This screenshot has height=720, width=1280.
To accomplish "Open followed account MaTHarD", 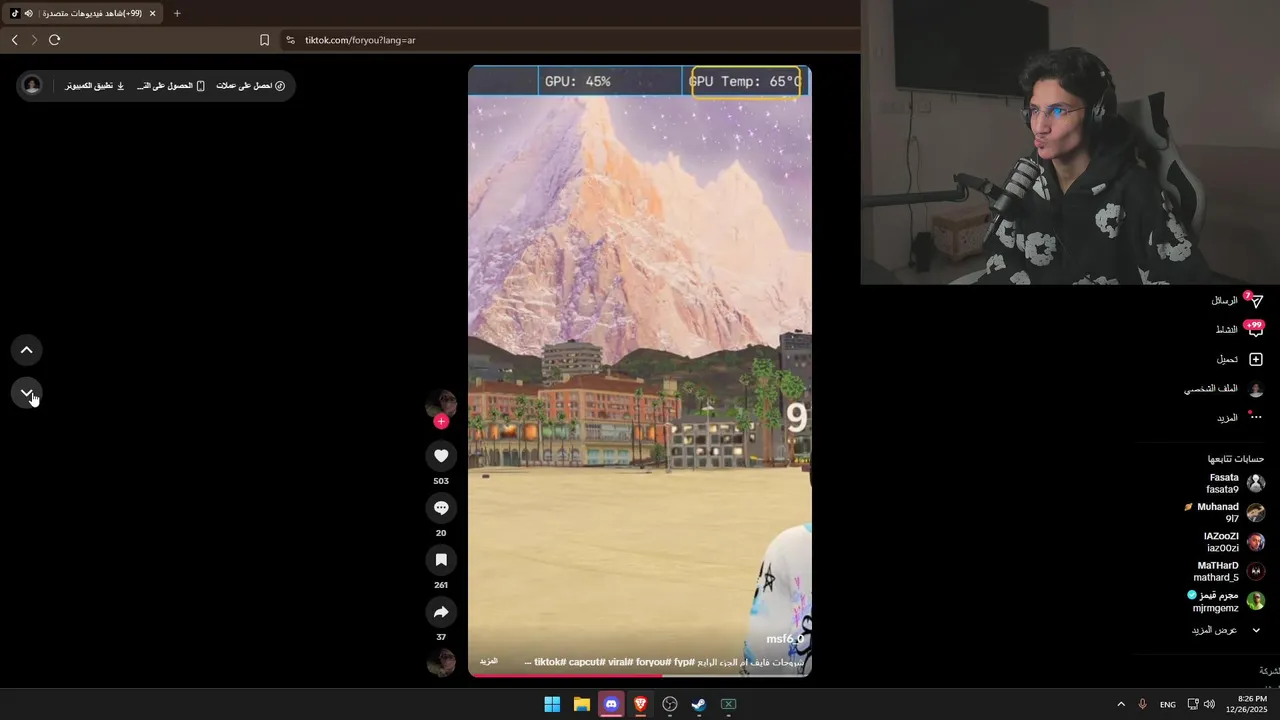I will pyautogui.click(x=1231, y=571).
